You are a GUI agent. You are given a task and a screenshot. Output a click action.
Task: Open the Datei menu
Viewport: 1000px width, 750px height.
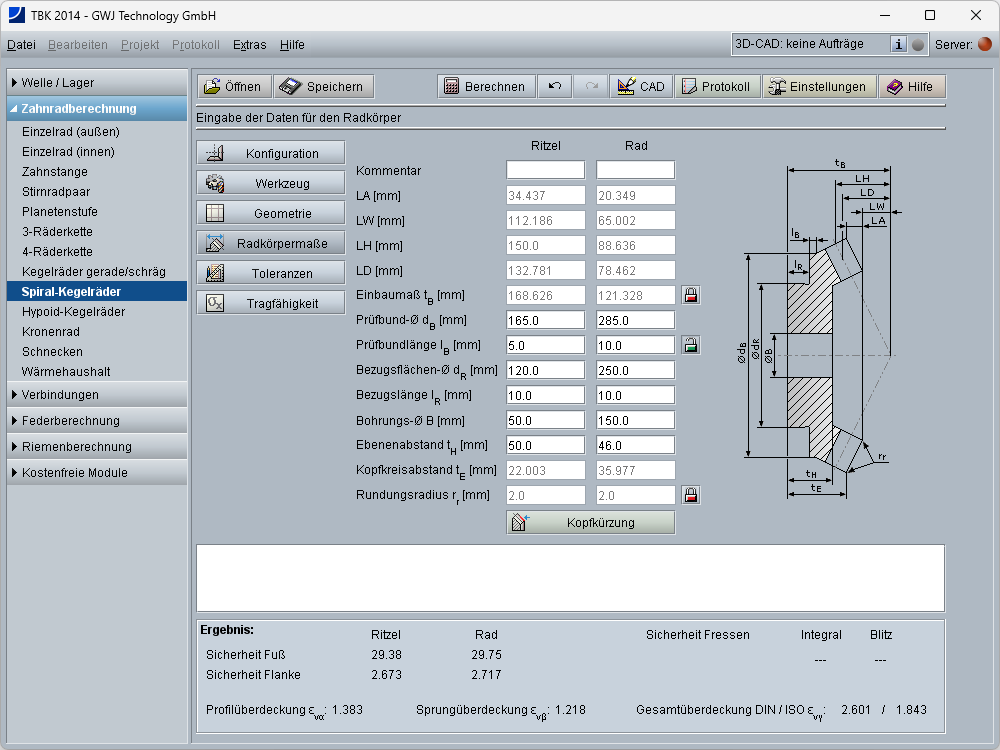pyautogui.click(x=21, y=45)
